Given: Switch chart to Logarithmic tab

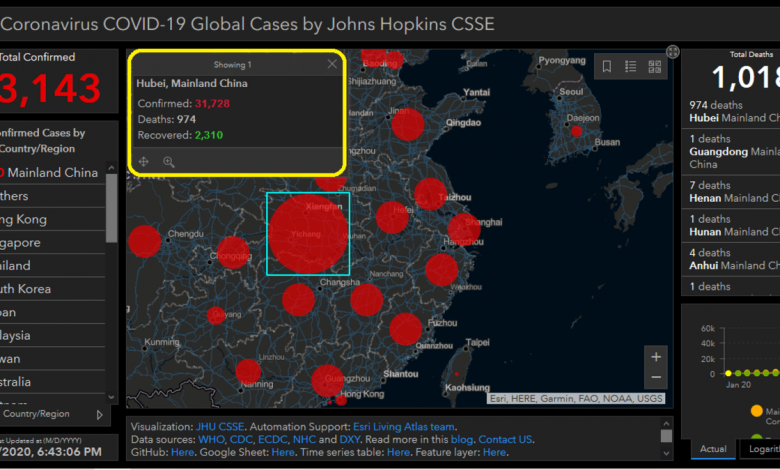Looking at the screenshot, I should click(x=761, y=449).
